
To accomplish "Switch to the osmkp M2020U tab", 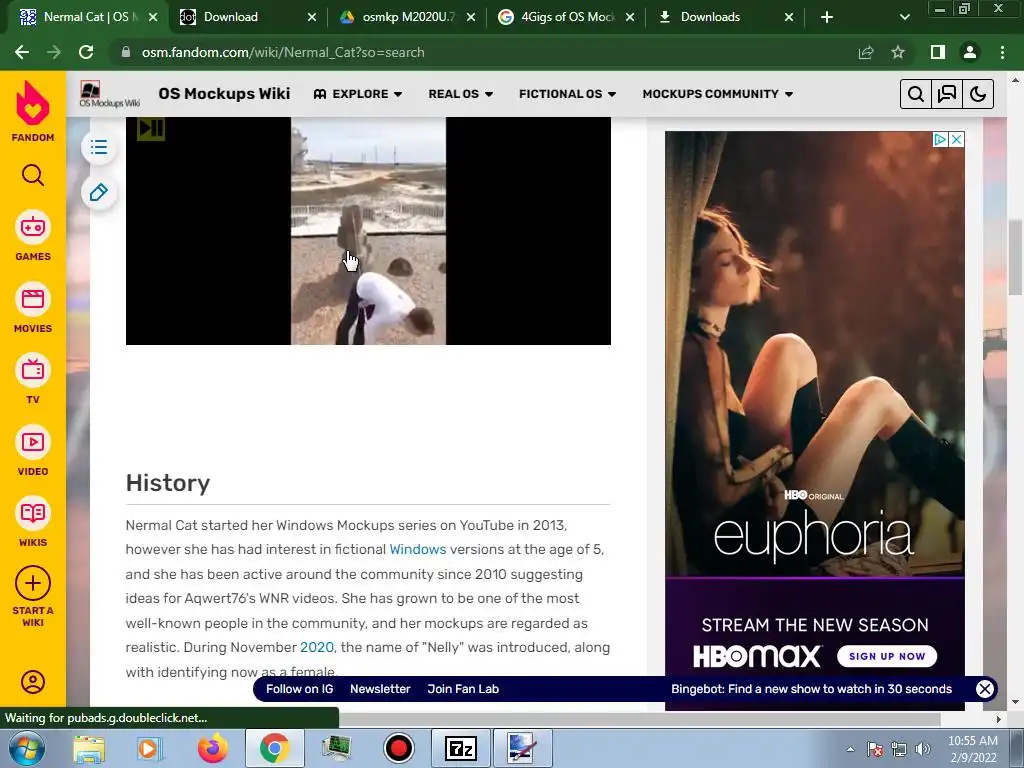I will 408,17.
